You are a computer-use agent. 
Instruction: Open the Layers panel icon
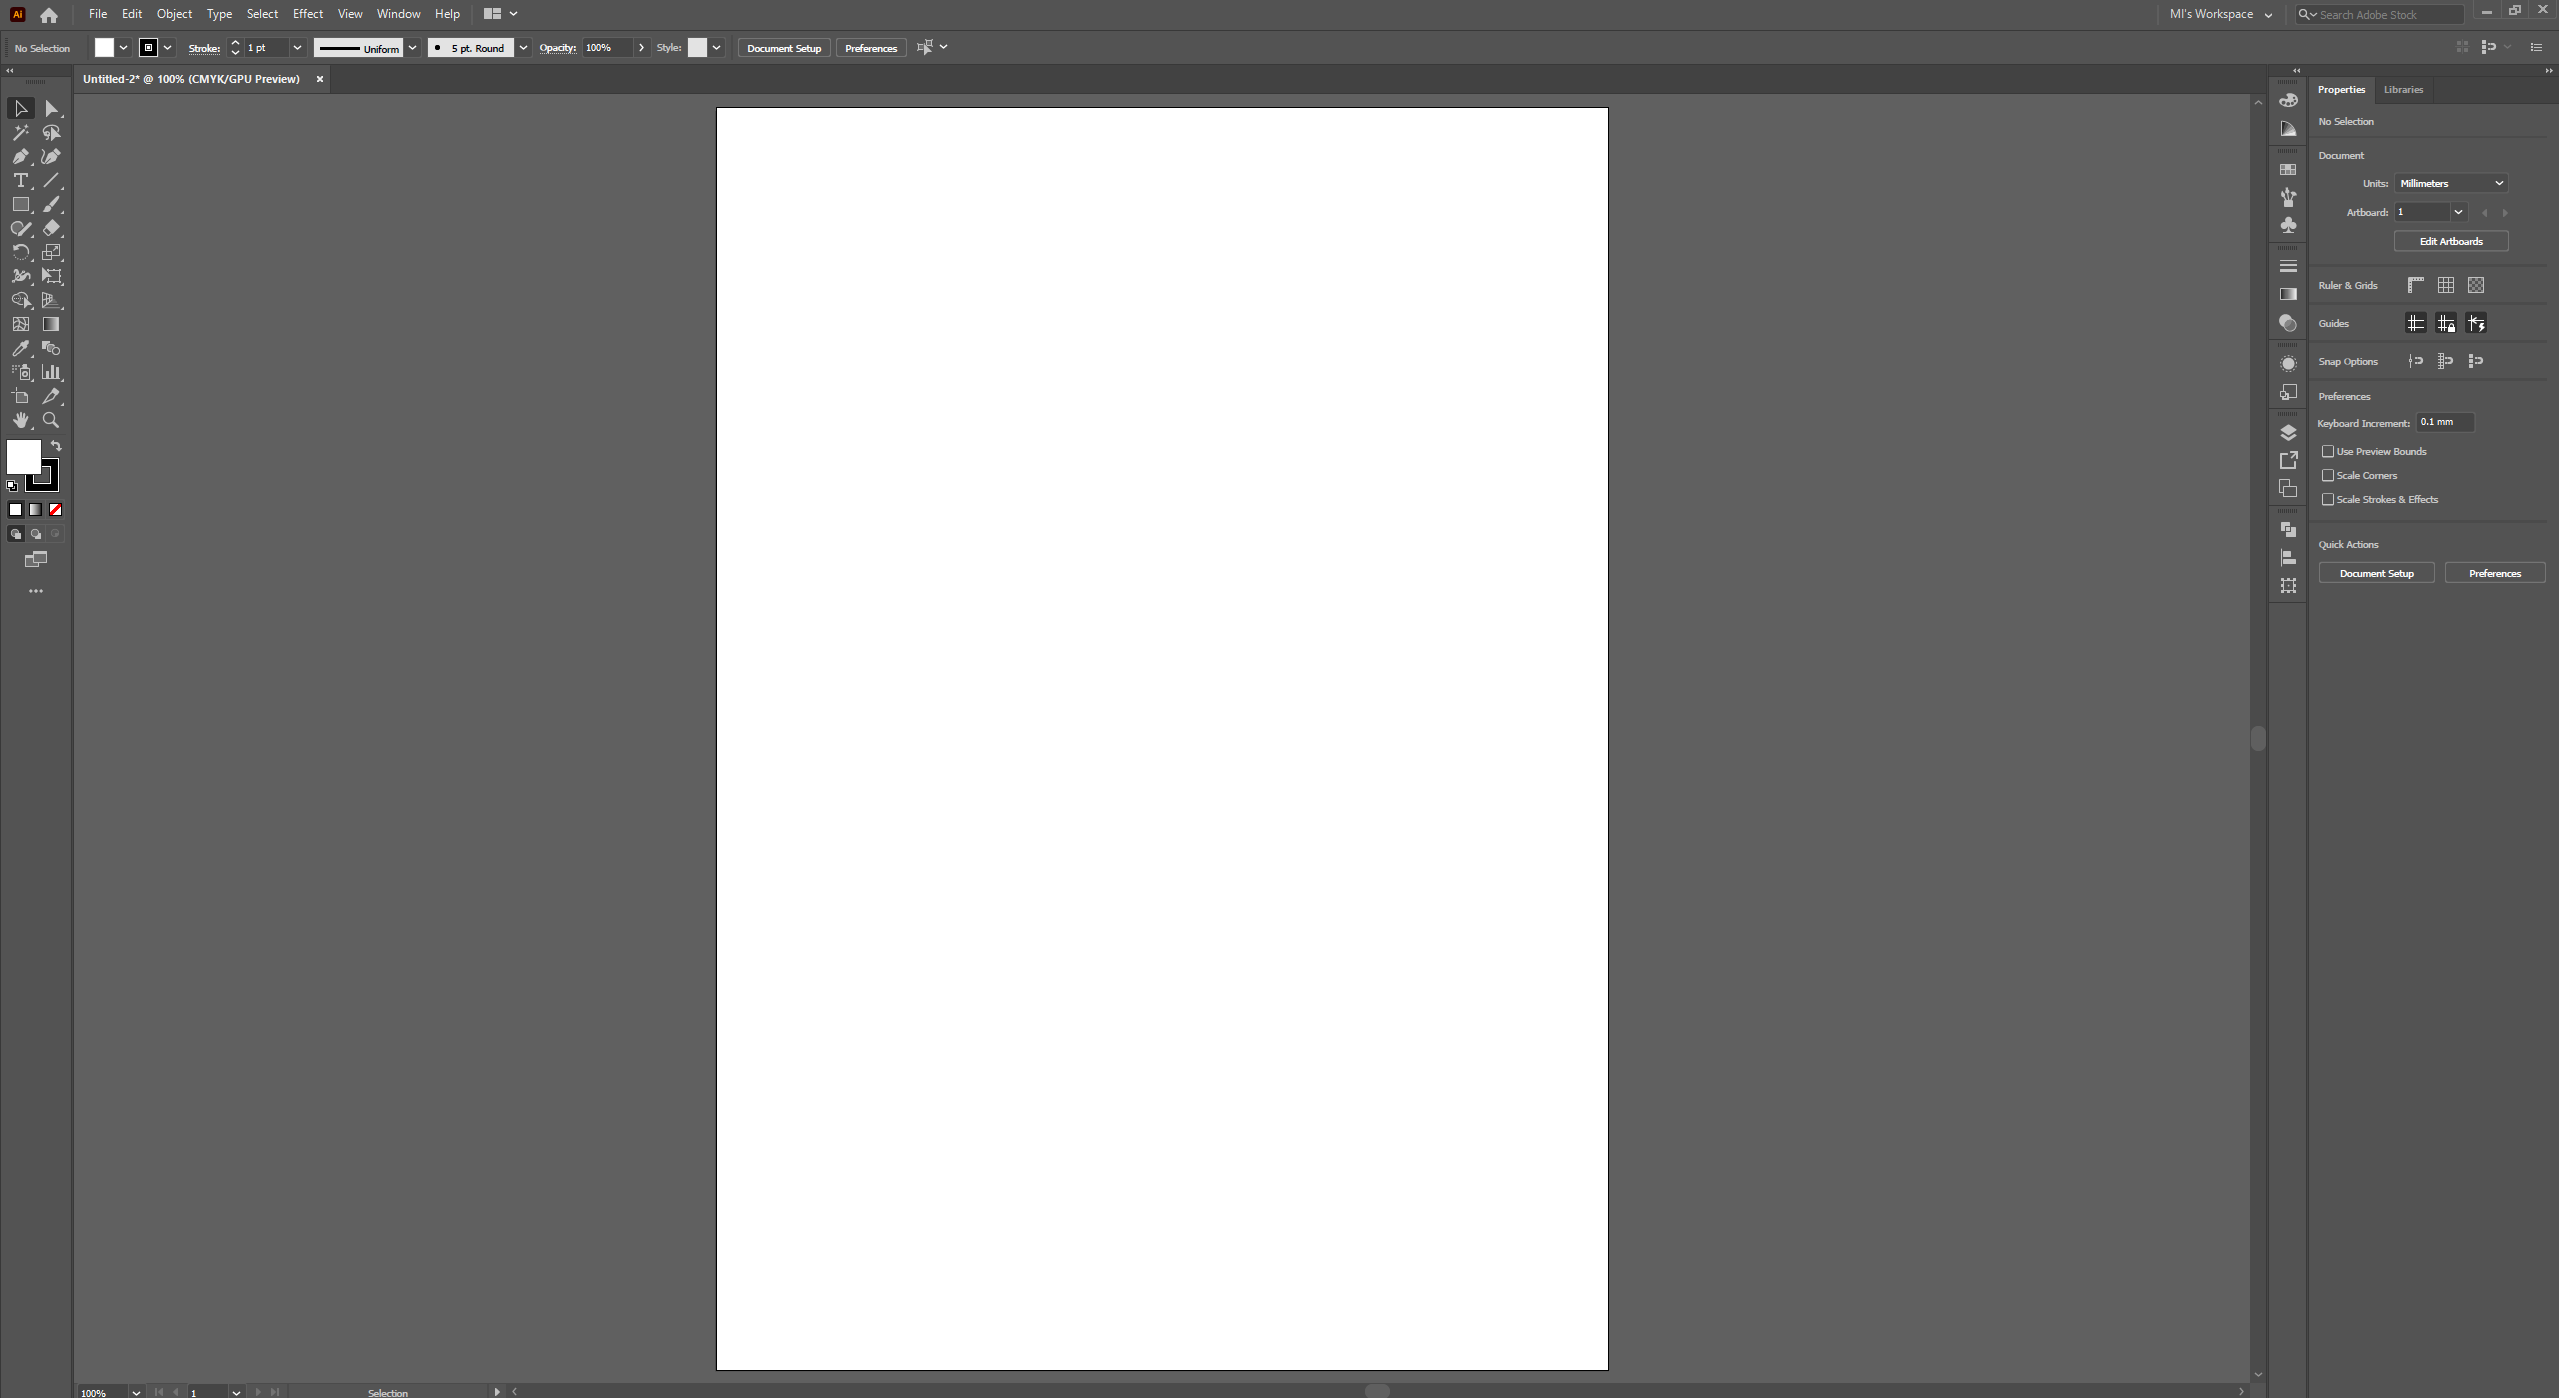tap(2288, 432)
